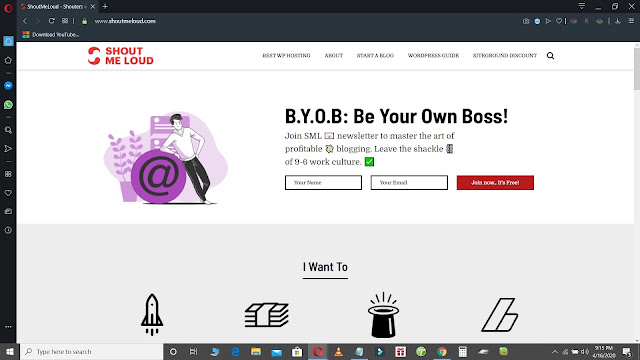
Task: Click the Join now, It's Free button
Action: (x=495, y=182)
